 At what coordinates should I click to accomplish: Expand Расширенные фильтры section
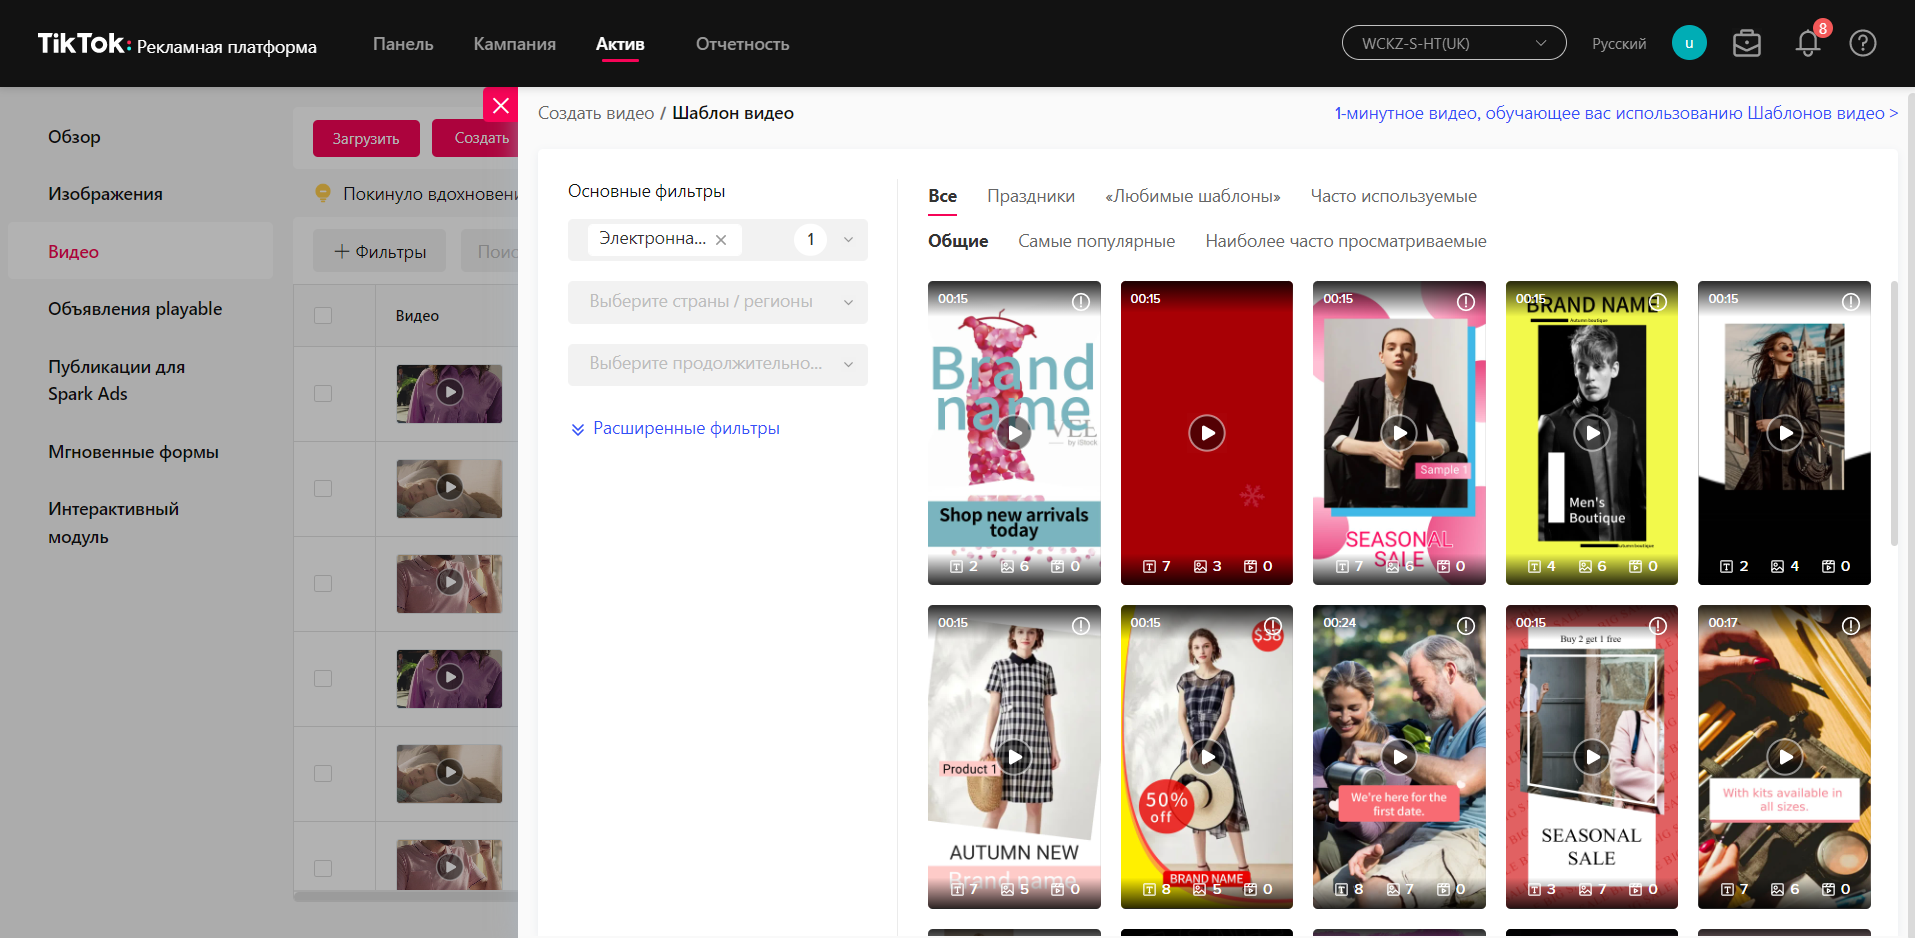coord(675,428)
